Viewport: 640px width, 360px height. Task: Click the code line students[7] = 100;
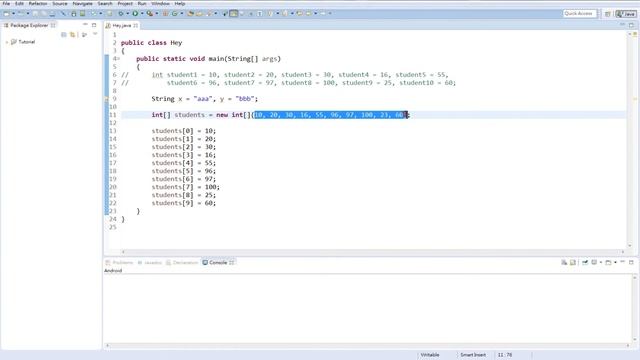[x=185, y=187]
